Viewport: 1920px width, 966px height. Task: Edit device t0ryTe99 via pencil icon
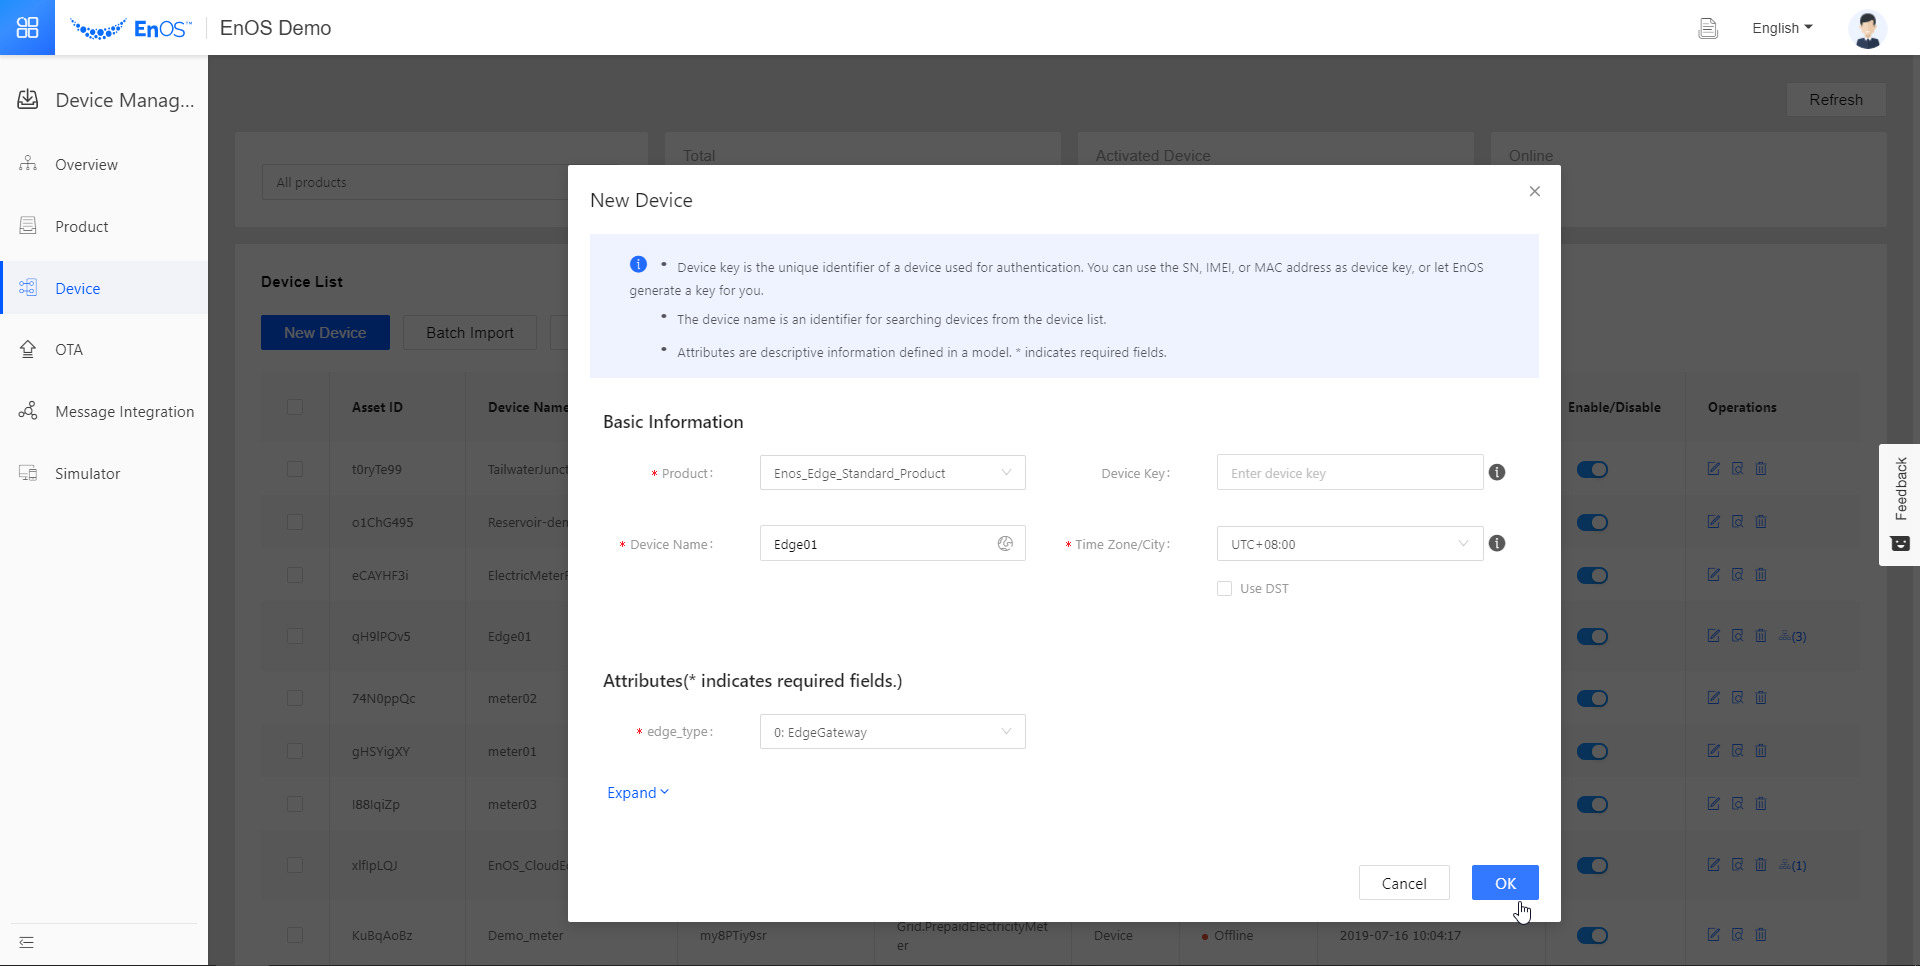click(x=1714, y=469)
